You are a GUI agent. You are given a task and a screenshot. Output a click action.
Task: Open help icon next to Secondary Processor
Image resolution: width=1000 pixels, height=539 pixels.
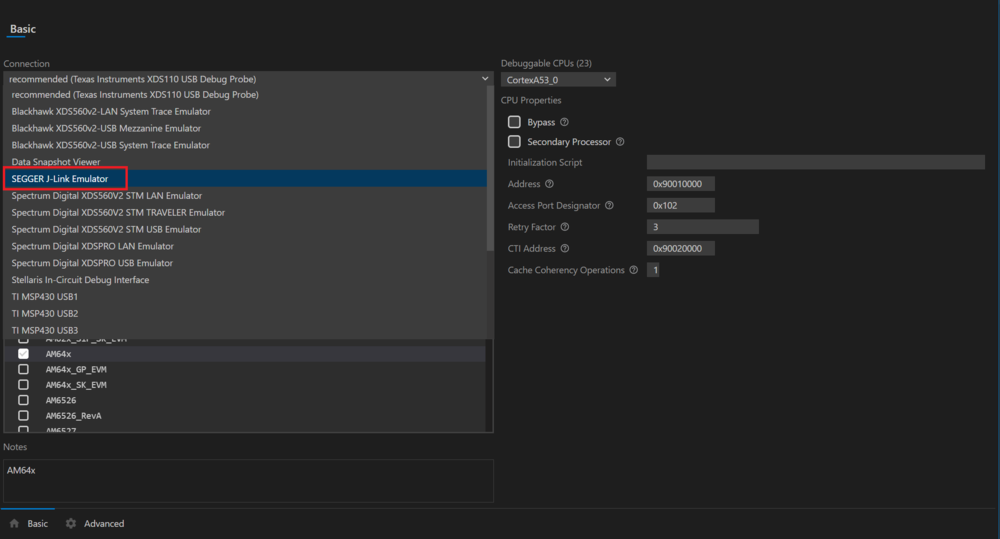620,142
